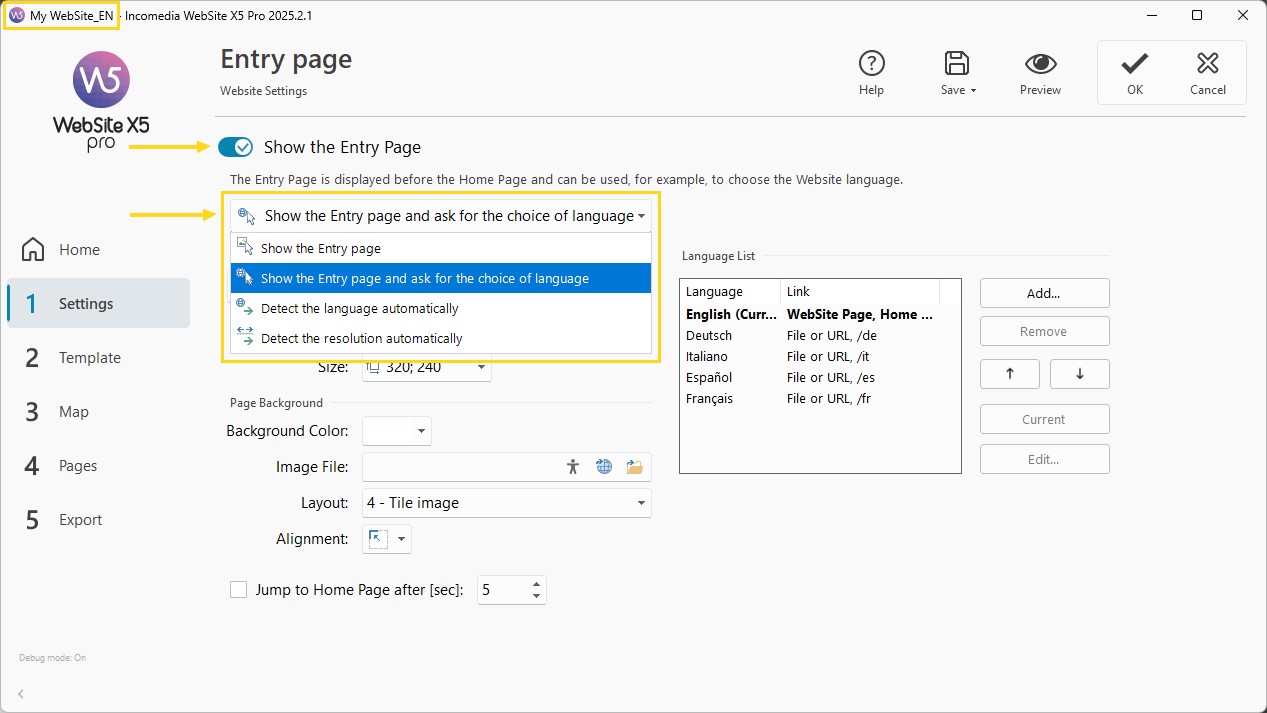Select 'Show the Entry page' option
Viewport: 1267px width, 713px height.
pyautogui.click(x=441, y=248)
